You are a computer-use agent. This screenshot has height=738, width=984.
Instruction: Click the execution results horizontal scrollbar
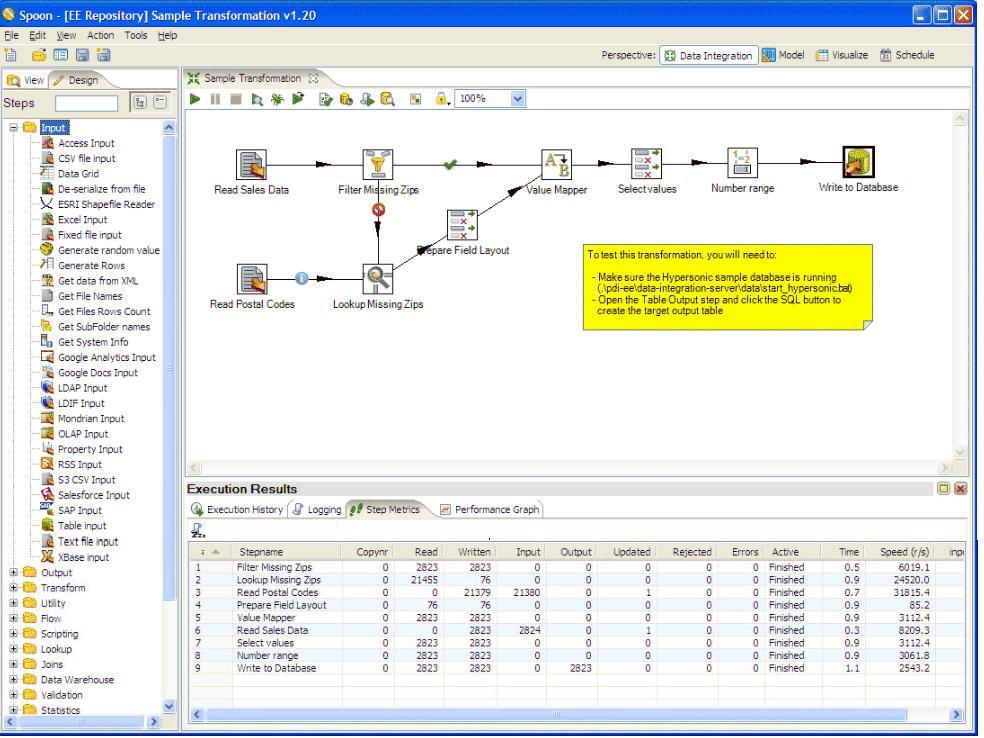coord(556,714)
